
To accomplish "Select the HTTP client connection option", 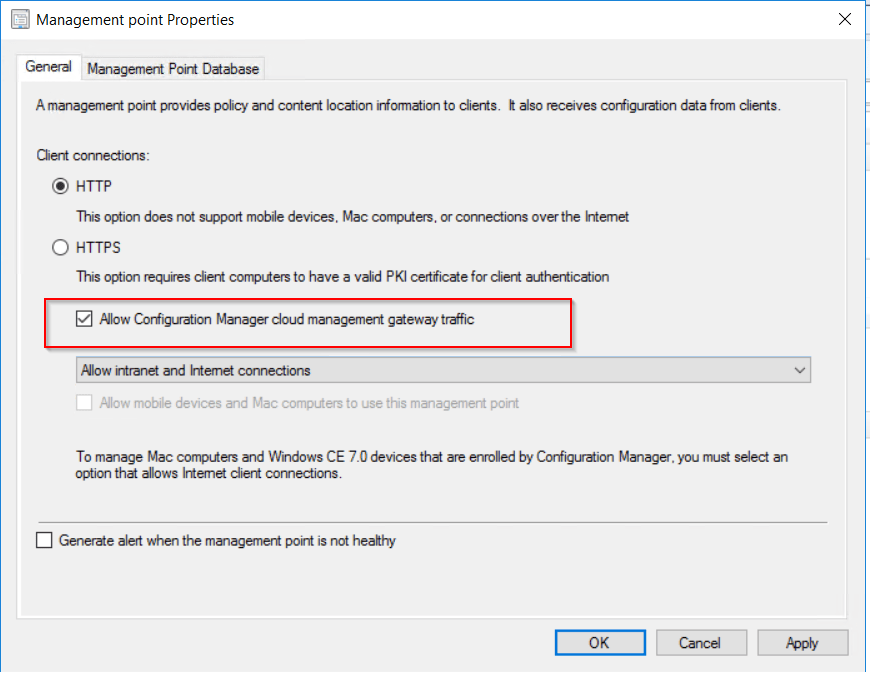I will point(61,186).
